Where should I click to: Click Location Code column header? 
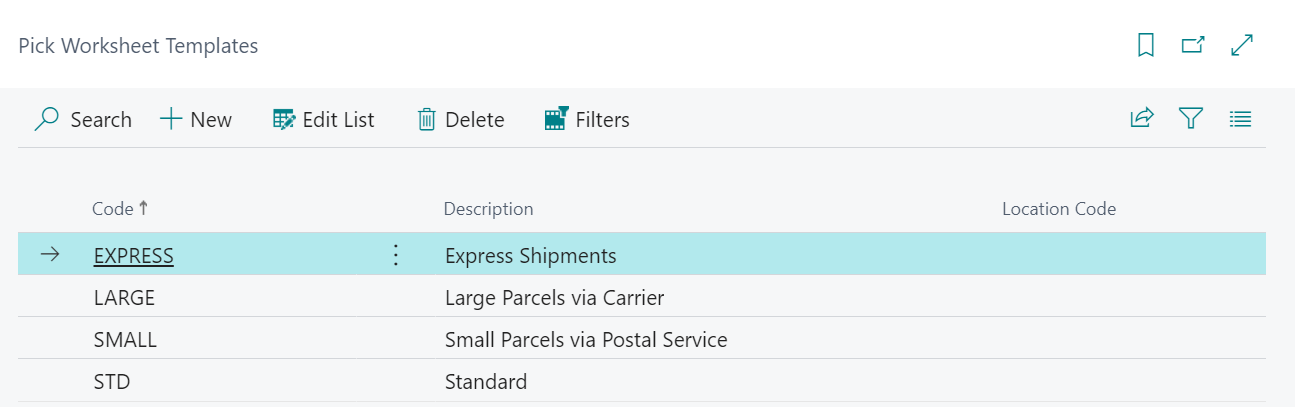click(1059, 209)
